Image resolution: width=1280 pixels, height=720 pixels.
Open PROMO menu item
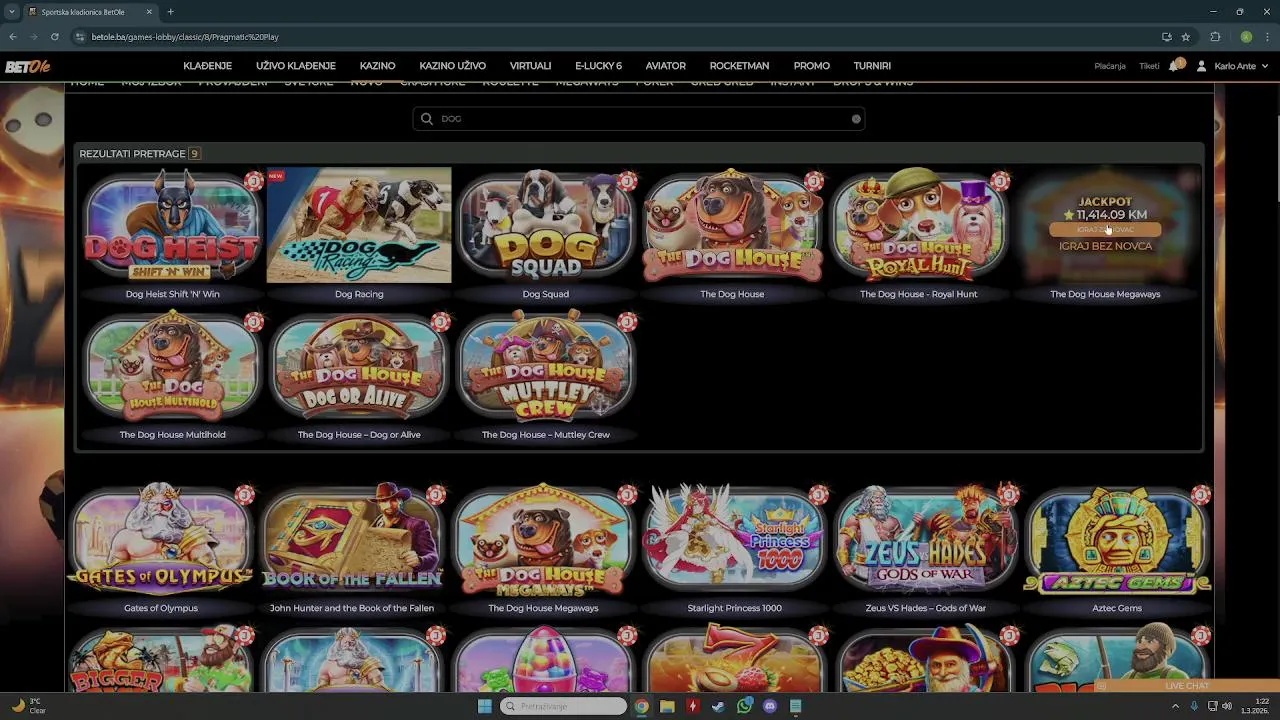[811, 66]
